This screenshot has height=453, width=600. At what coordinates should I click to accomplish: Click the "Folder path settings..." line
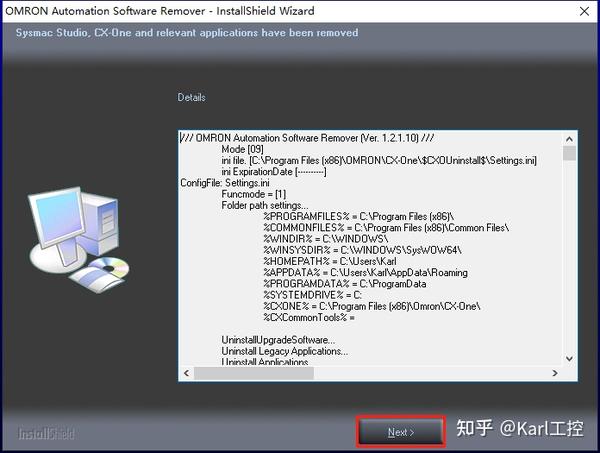[265, 205]
